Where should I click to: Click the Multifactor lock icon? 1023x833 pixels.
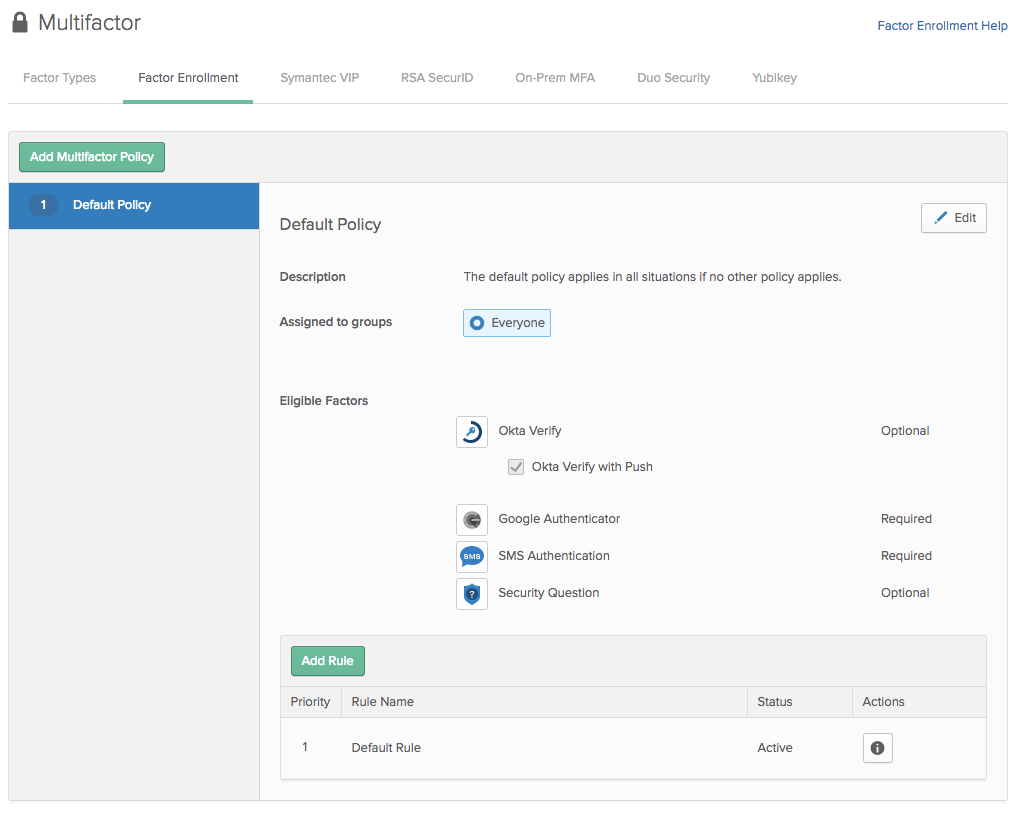[x=20, y=22]
